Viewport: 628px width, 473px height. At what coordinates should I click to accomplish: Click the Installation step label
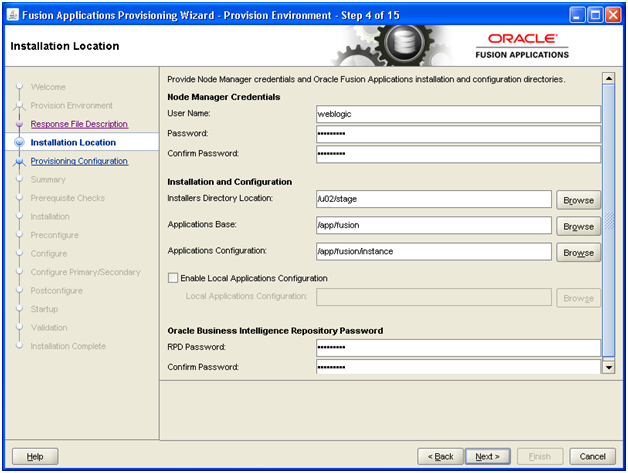coord(50,216)
